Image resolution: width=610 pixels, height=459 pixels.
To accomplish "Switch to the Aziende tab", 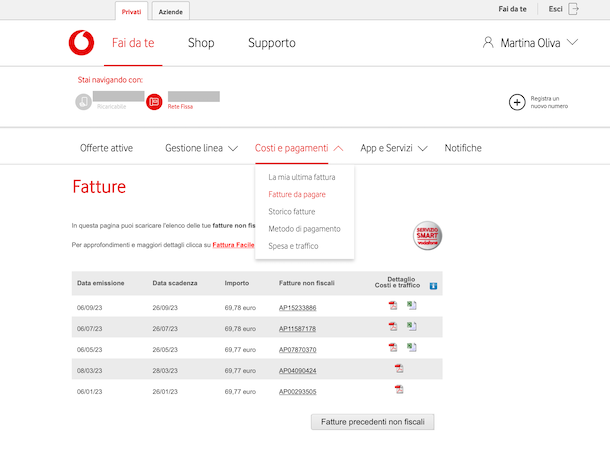I will [x=170, y=11].
